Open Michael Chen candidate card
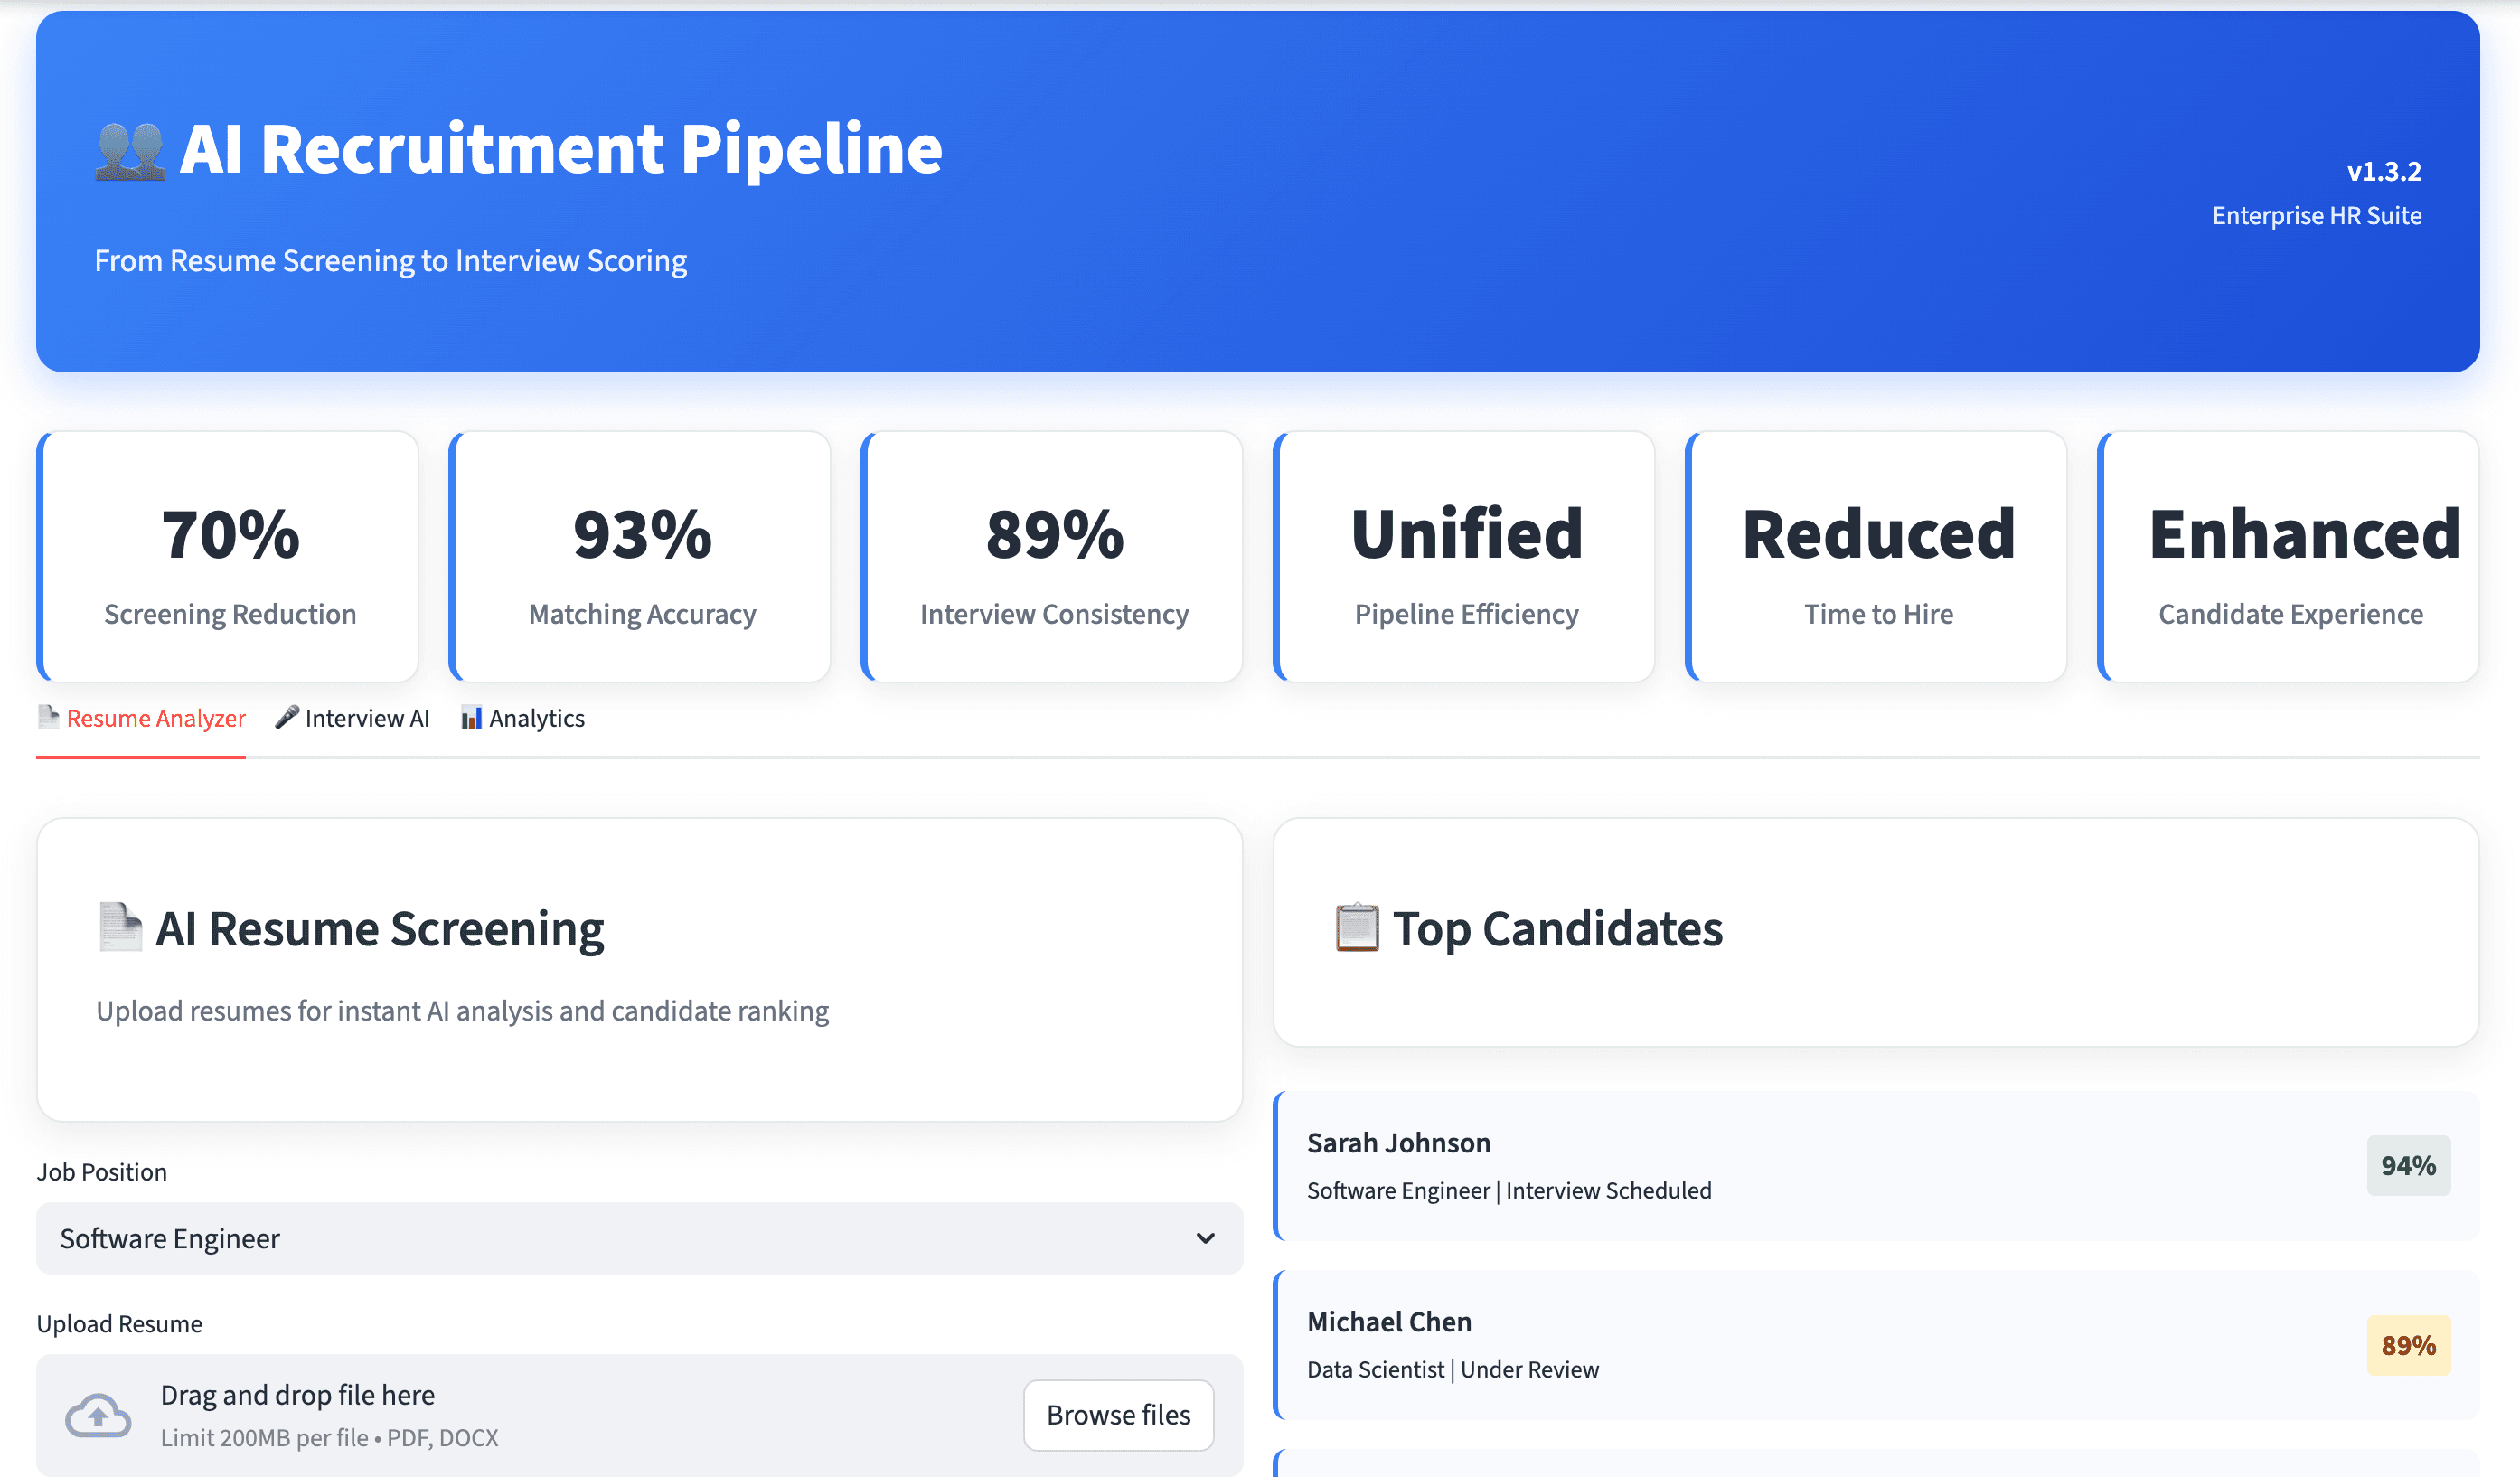This screenshot has width=2520, height=1477. 1800,1345
